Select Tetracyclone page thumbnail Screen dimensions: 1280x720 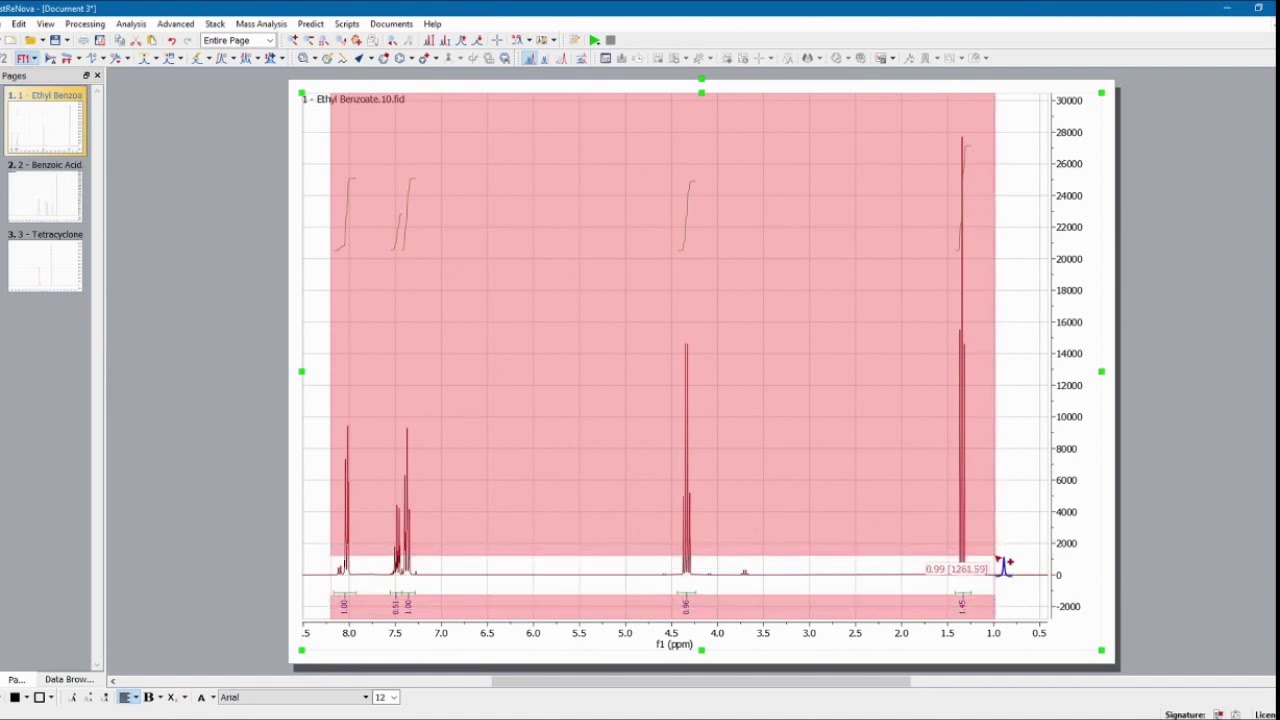coord(45,262)
